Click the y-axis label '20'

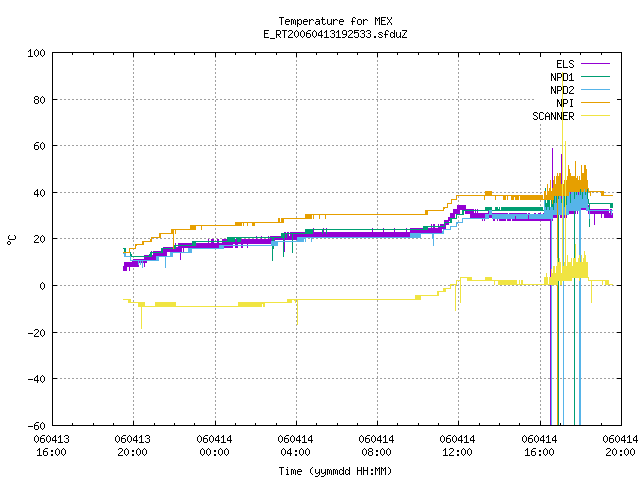[39, 239]
